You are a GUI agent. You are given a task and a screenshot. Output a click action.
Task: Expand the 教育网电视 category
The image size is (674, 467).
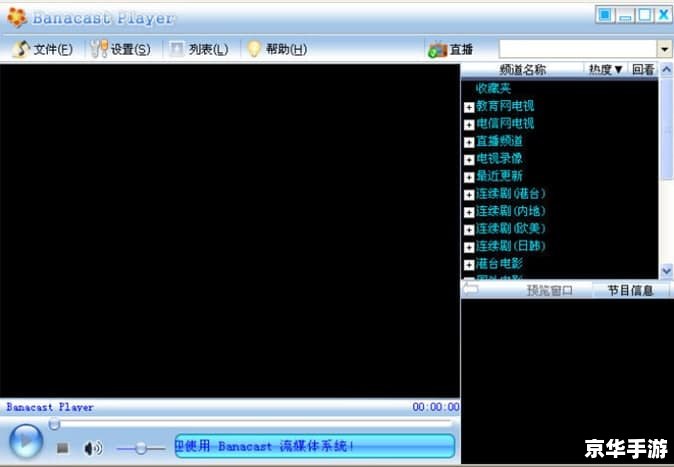coord(469,107)
